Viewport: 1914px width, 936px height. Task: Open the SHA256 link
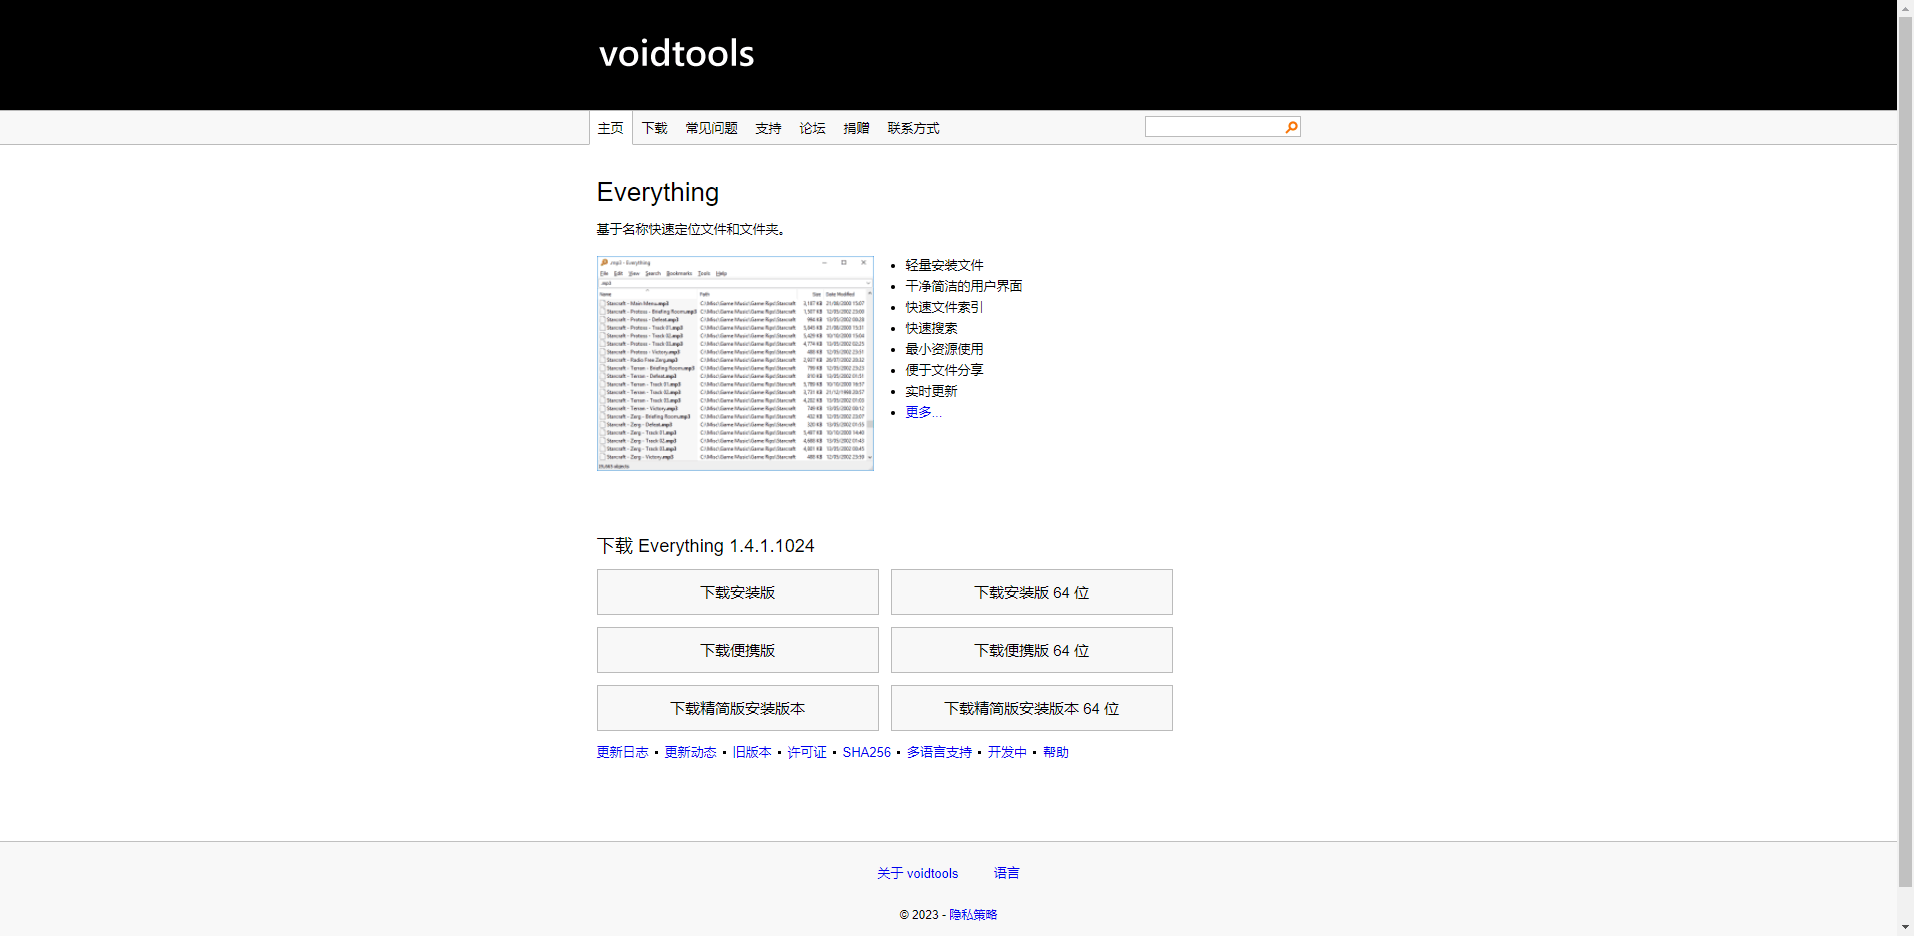point(866,752)
